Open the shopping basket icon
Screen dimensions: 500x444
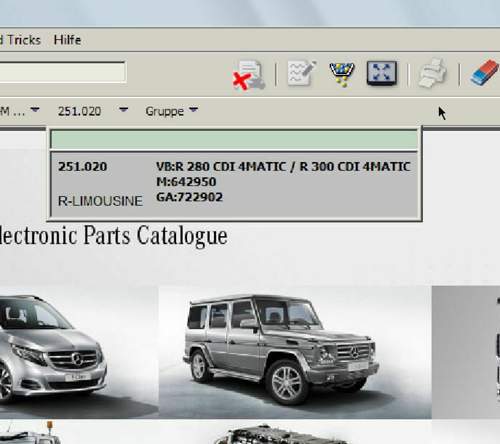coord(342,74)
